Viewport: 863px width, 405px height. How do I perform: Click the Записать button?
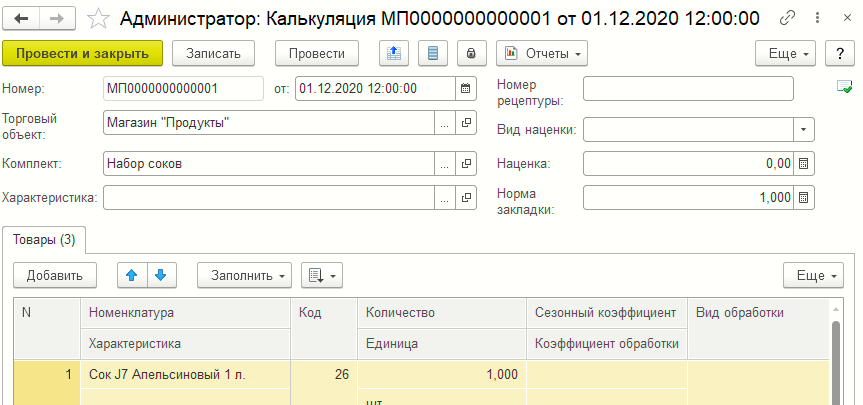click(x=213, y=53)
